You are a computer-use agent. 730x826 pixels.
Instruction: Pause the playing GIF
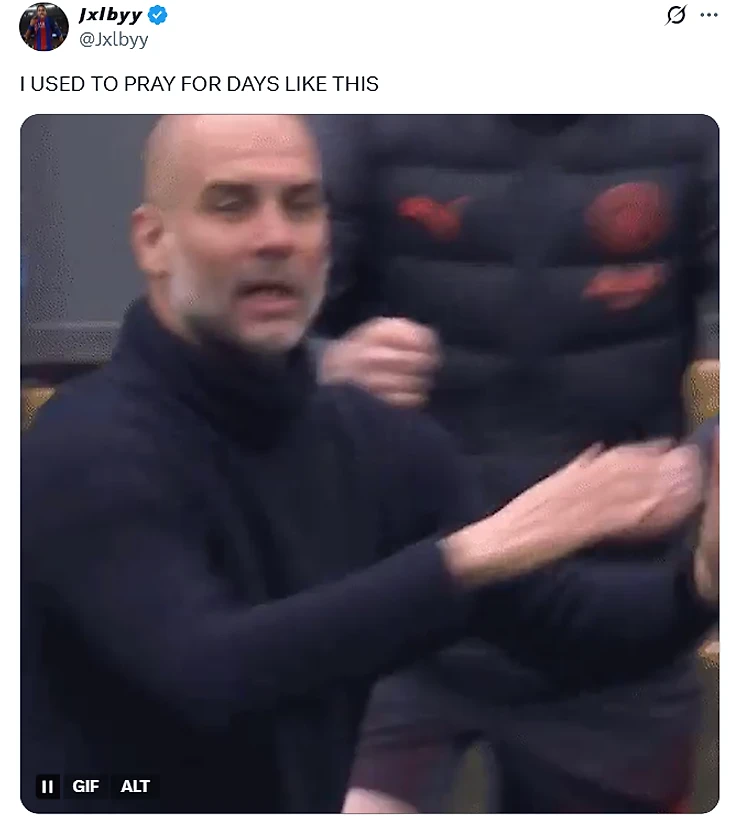point(47,786)
